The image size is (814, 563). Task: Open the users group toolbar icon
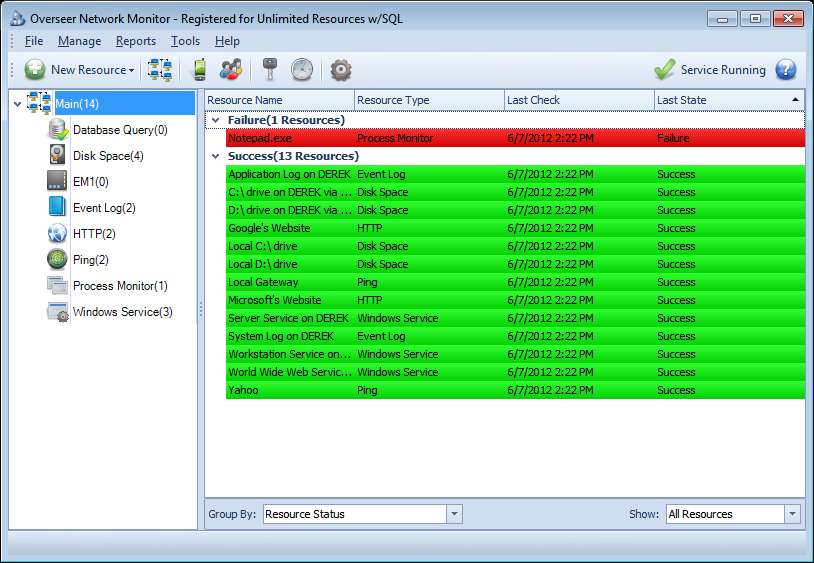231,70
